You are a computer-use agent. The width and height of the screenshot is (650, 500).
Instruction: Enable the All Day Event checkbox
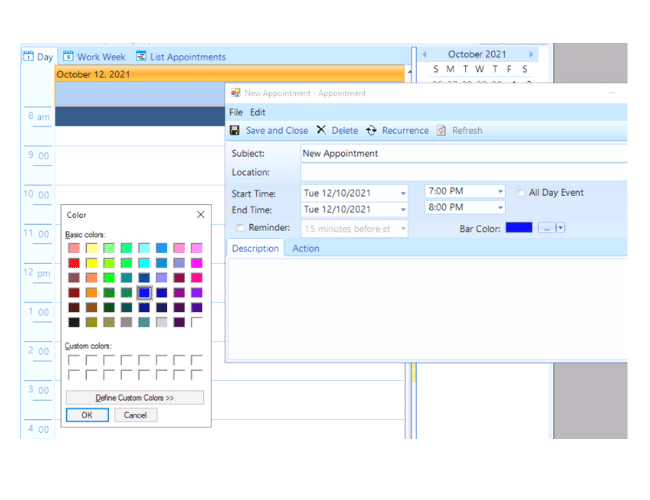click(521, 193)
